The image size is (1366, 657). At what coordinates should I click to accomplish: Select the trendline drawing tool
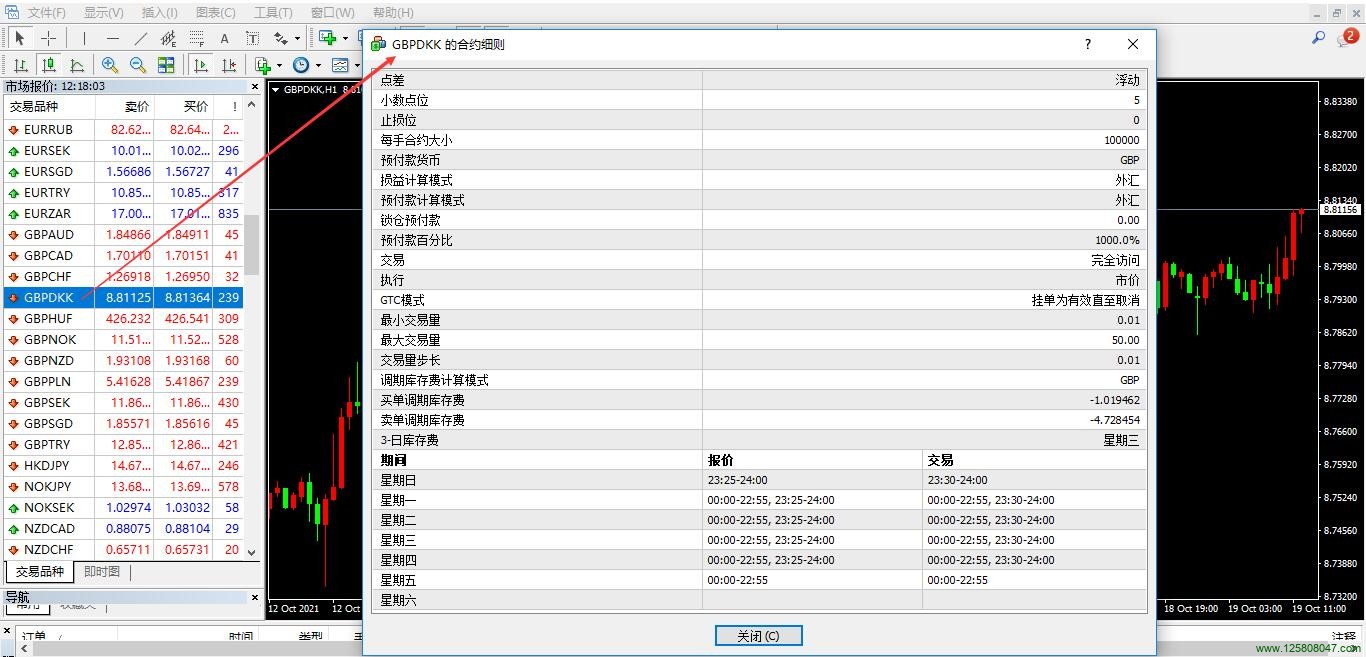140,38
